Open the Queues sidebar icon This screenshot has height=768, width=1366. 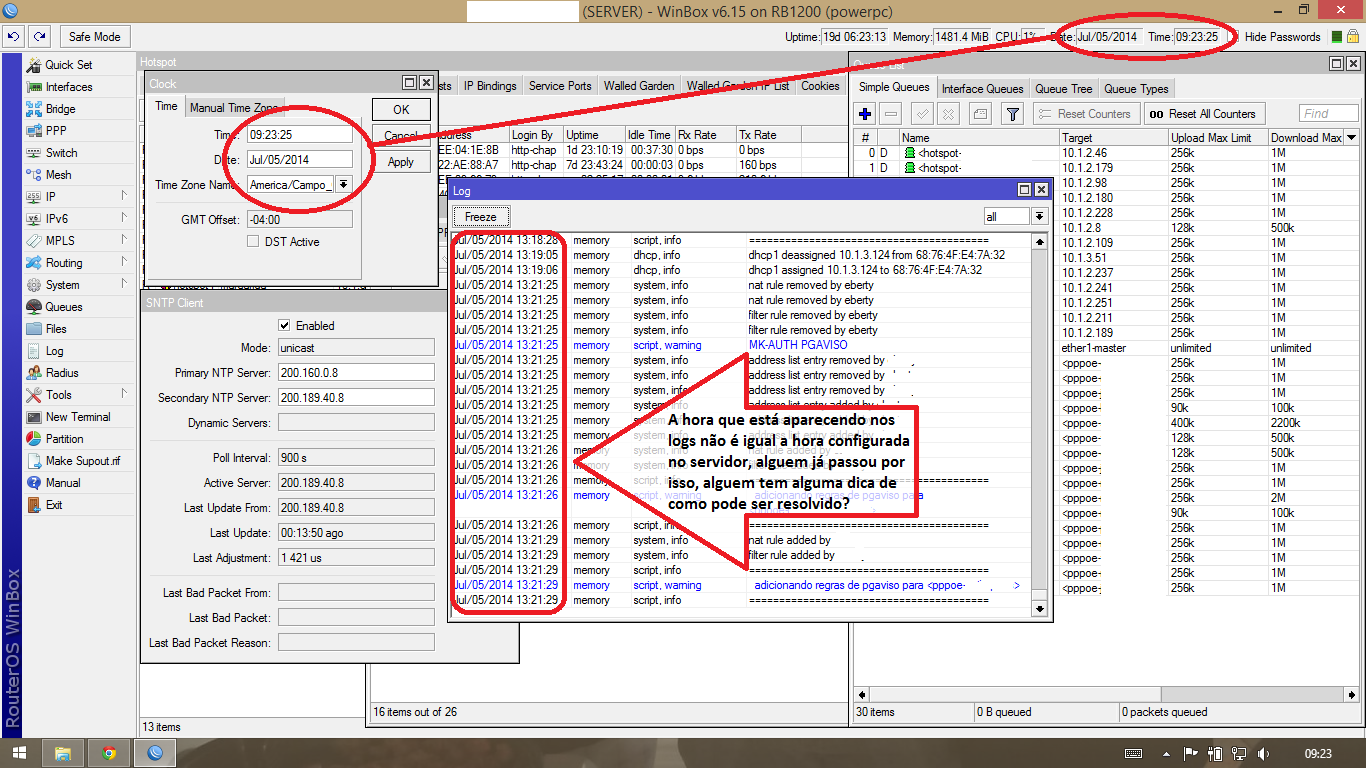(33, 307)
